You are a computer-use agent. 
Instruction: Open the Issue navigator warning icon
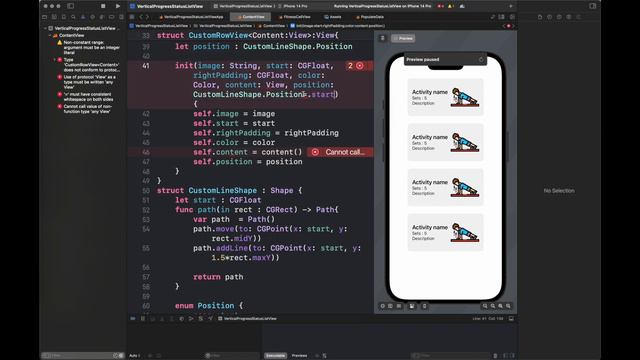(x=83, y=17)
